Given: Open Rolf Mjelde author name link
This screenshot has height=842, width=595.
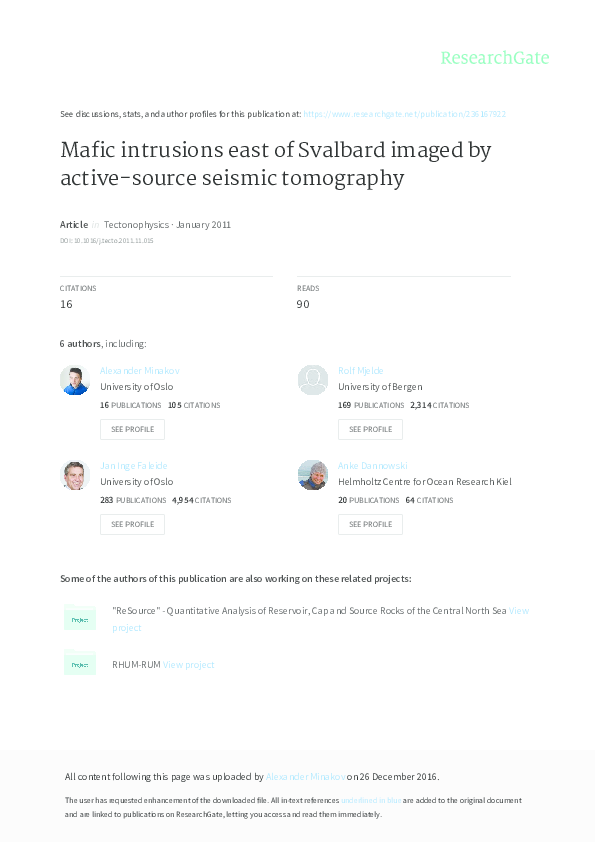Looking at the screenshot, I should (x=360, y=371).
